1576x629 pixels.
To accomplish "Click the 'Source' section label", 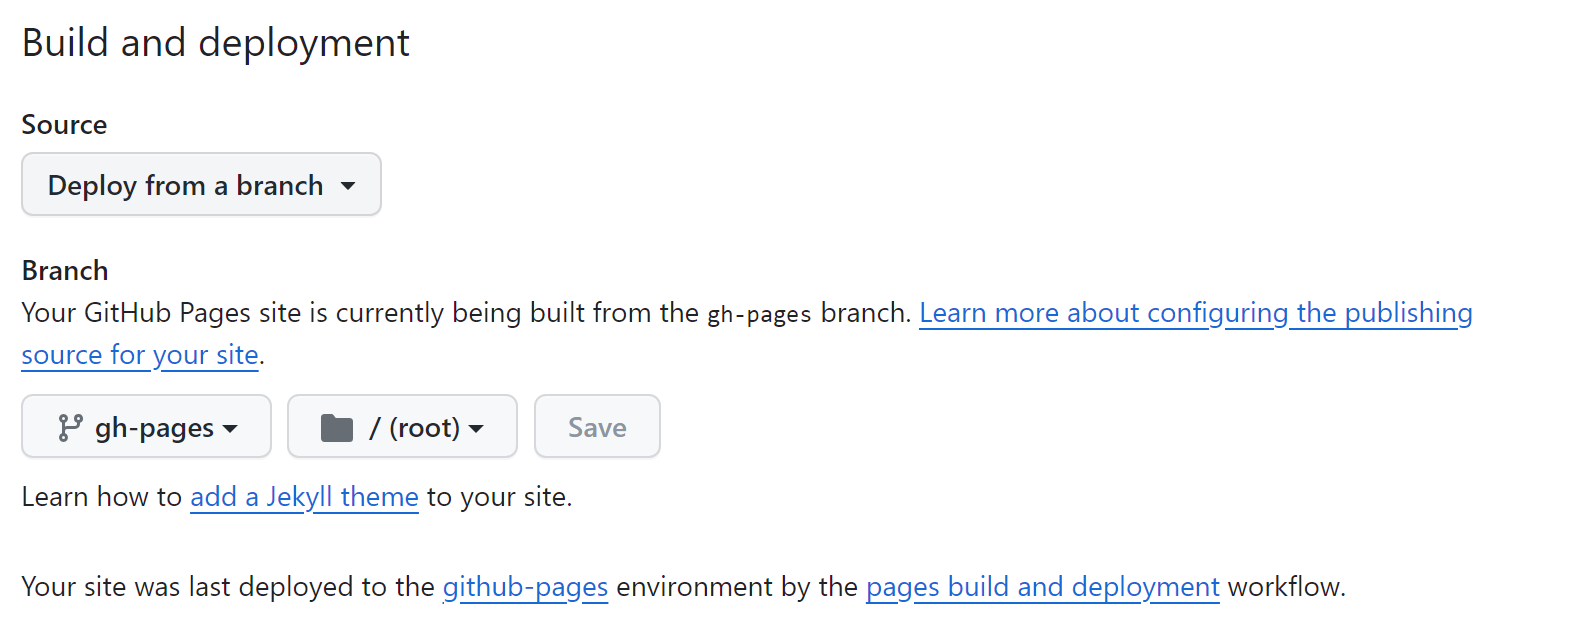I will 64,125.
